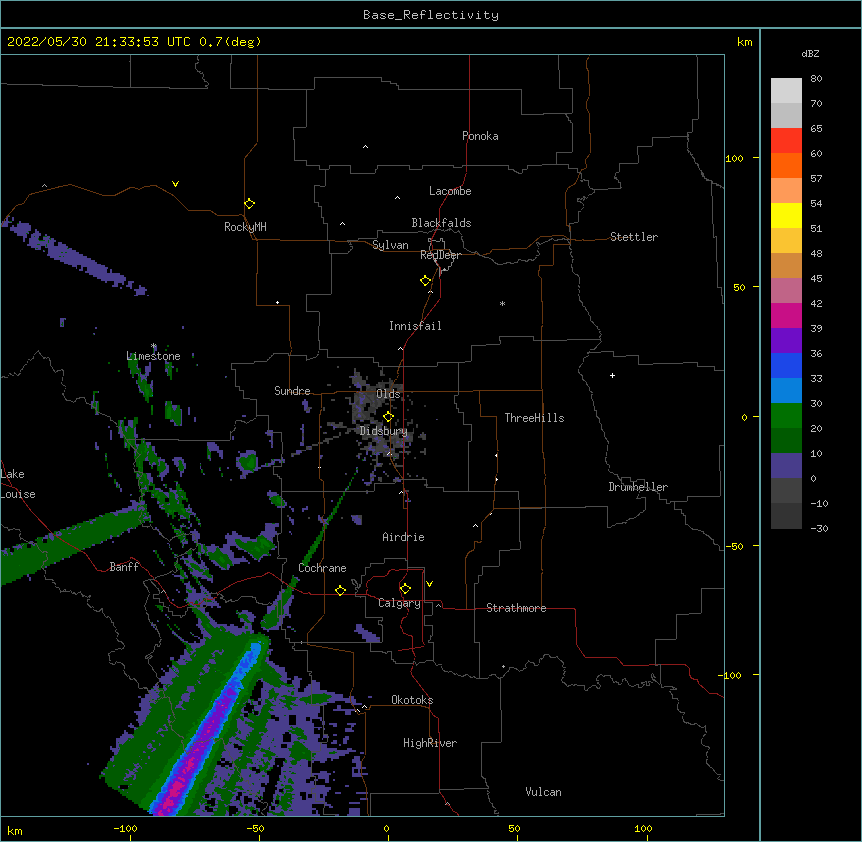The width and height of the screenshot is (862, 842).
Task: Click the Ponoka city label
Action: tap(480, 136)
